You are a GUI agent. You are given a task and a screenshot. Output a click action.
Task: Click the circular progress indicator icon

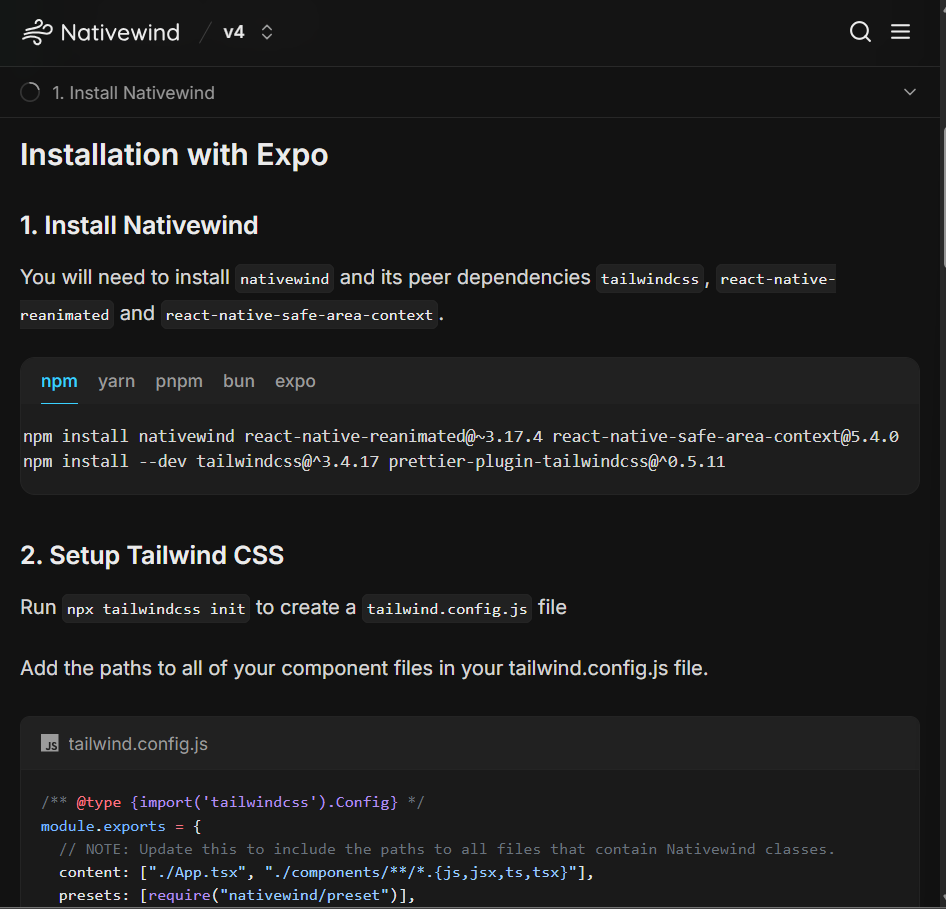(30, 92)
